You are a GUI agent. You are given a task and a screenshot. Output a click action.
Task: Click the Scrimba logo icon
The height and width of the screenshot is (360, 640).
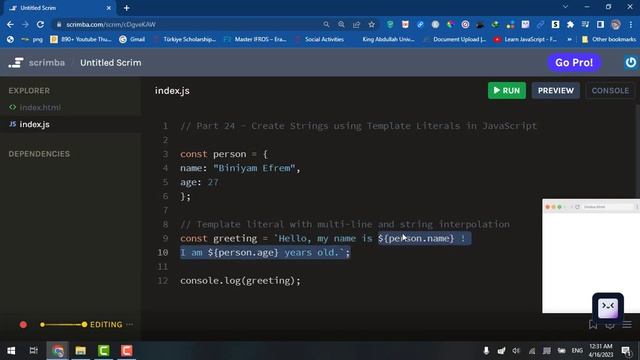(x=16, y=63)
